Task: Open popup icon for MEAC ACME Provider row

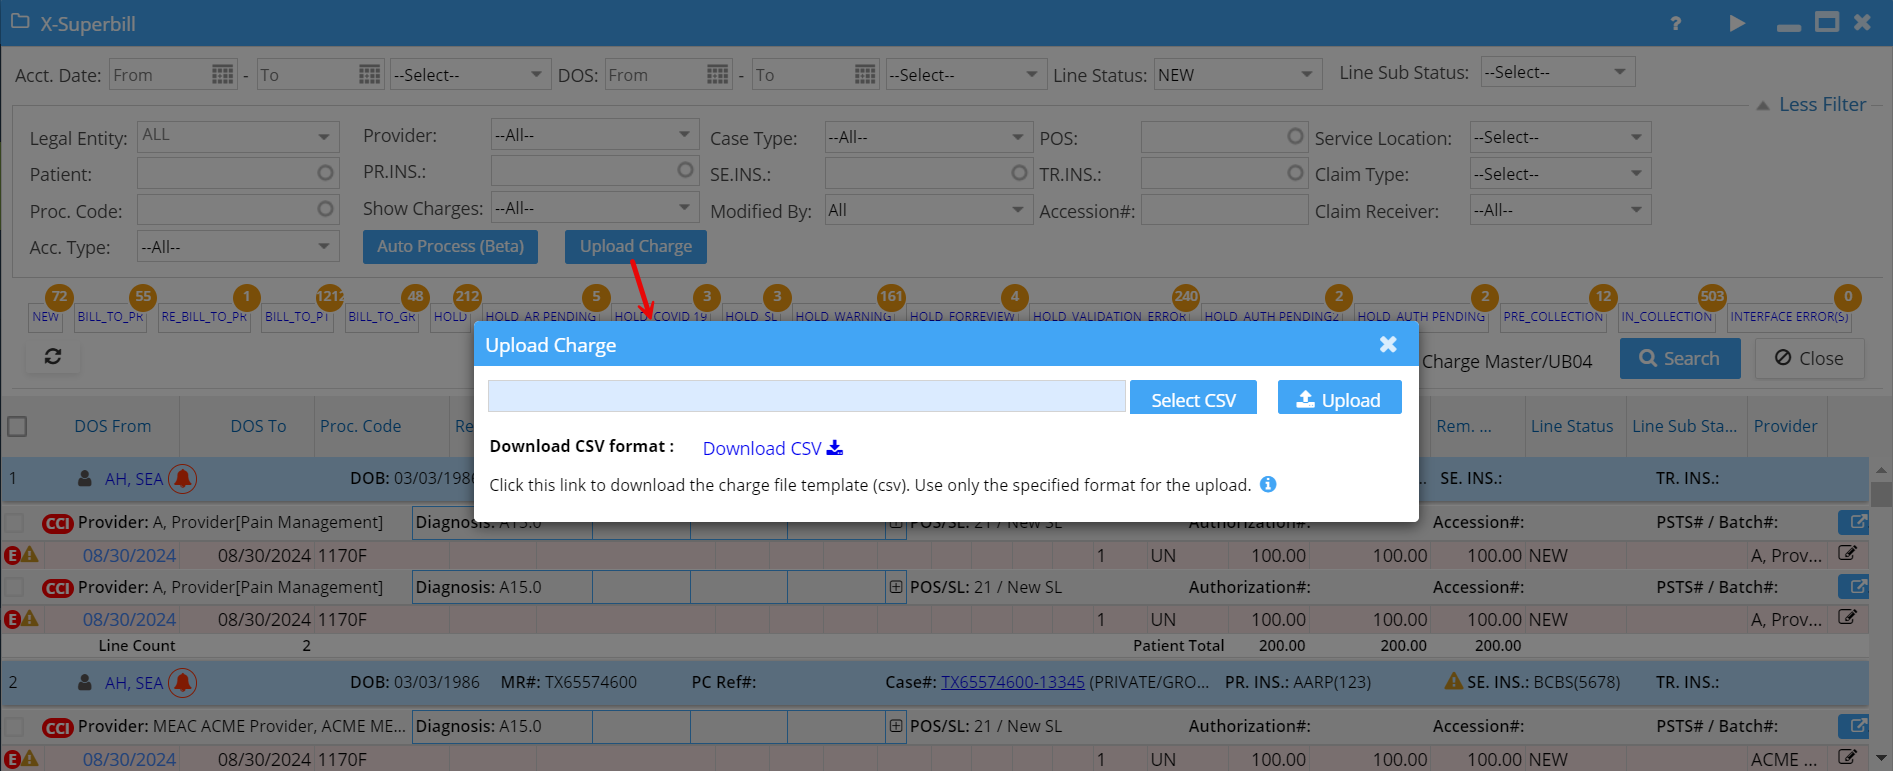Action: [1853, 726]
